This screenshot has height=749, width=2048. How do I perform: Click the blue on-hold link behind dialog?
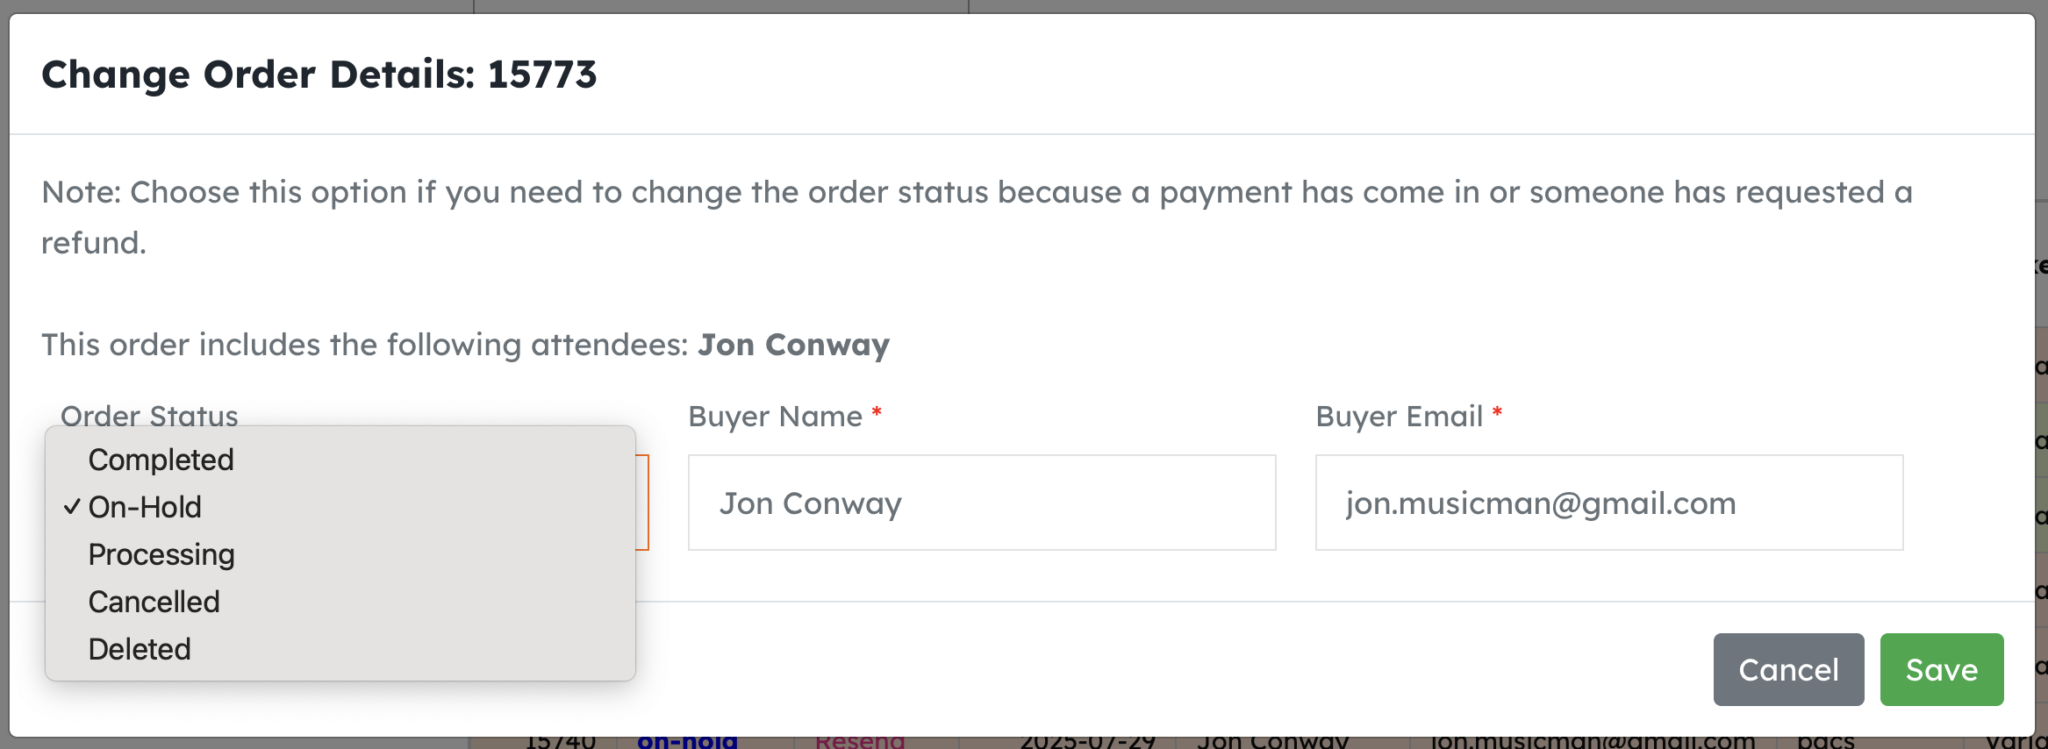687,742
